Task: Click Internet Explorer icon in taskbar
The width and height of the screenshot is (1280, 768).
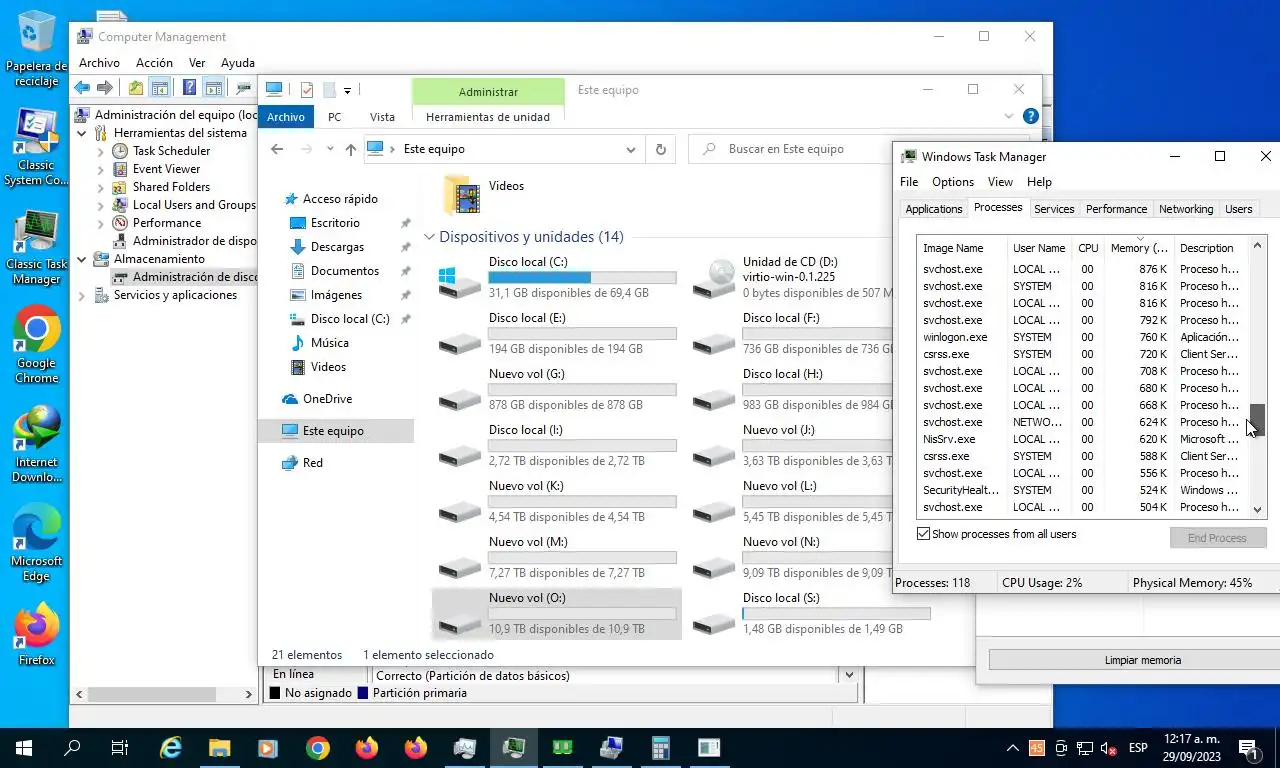Action: [x=171, y=747]
